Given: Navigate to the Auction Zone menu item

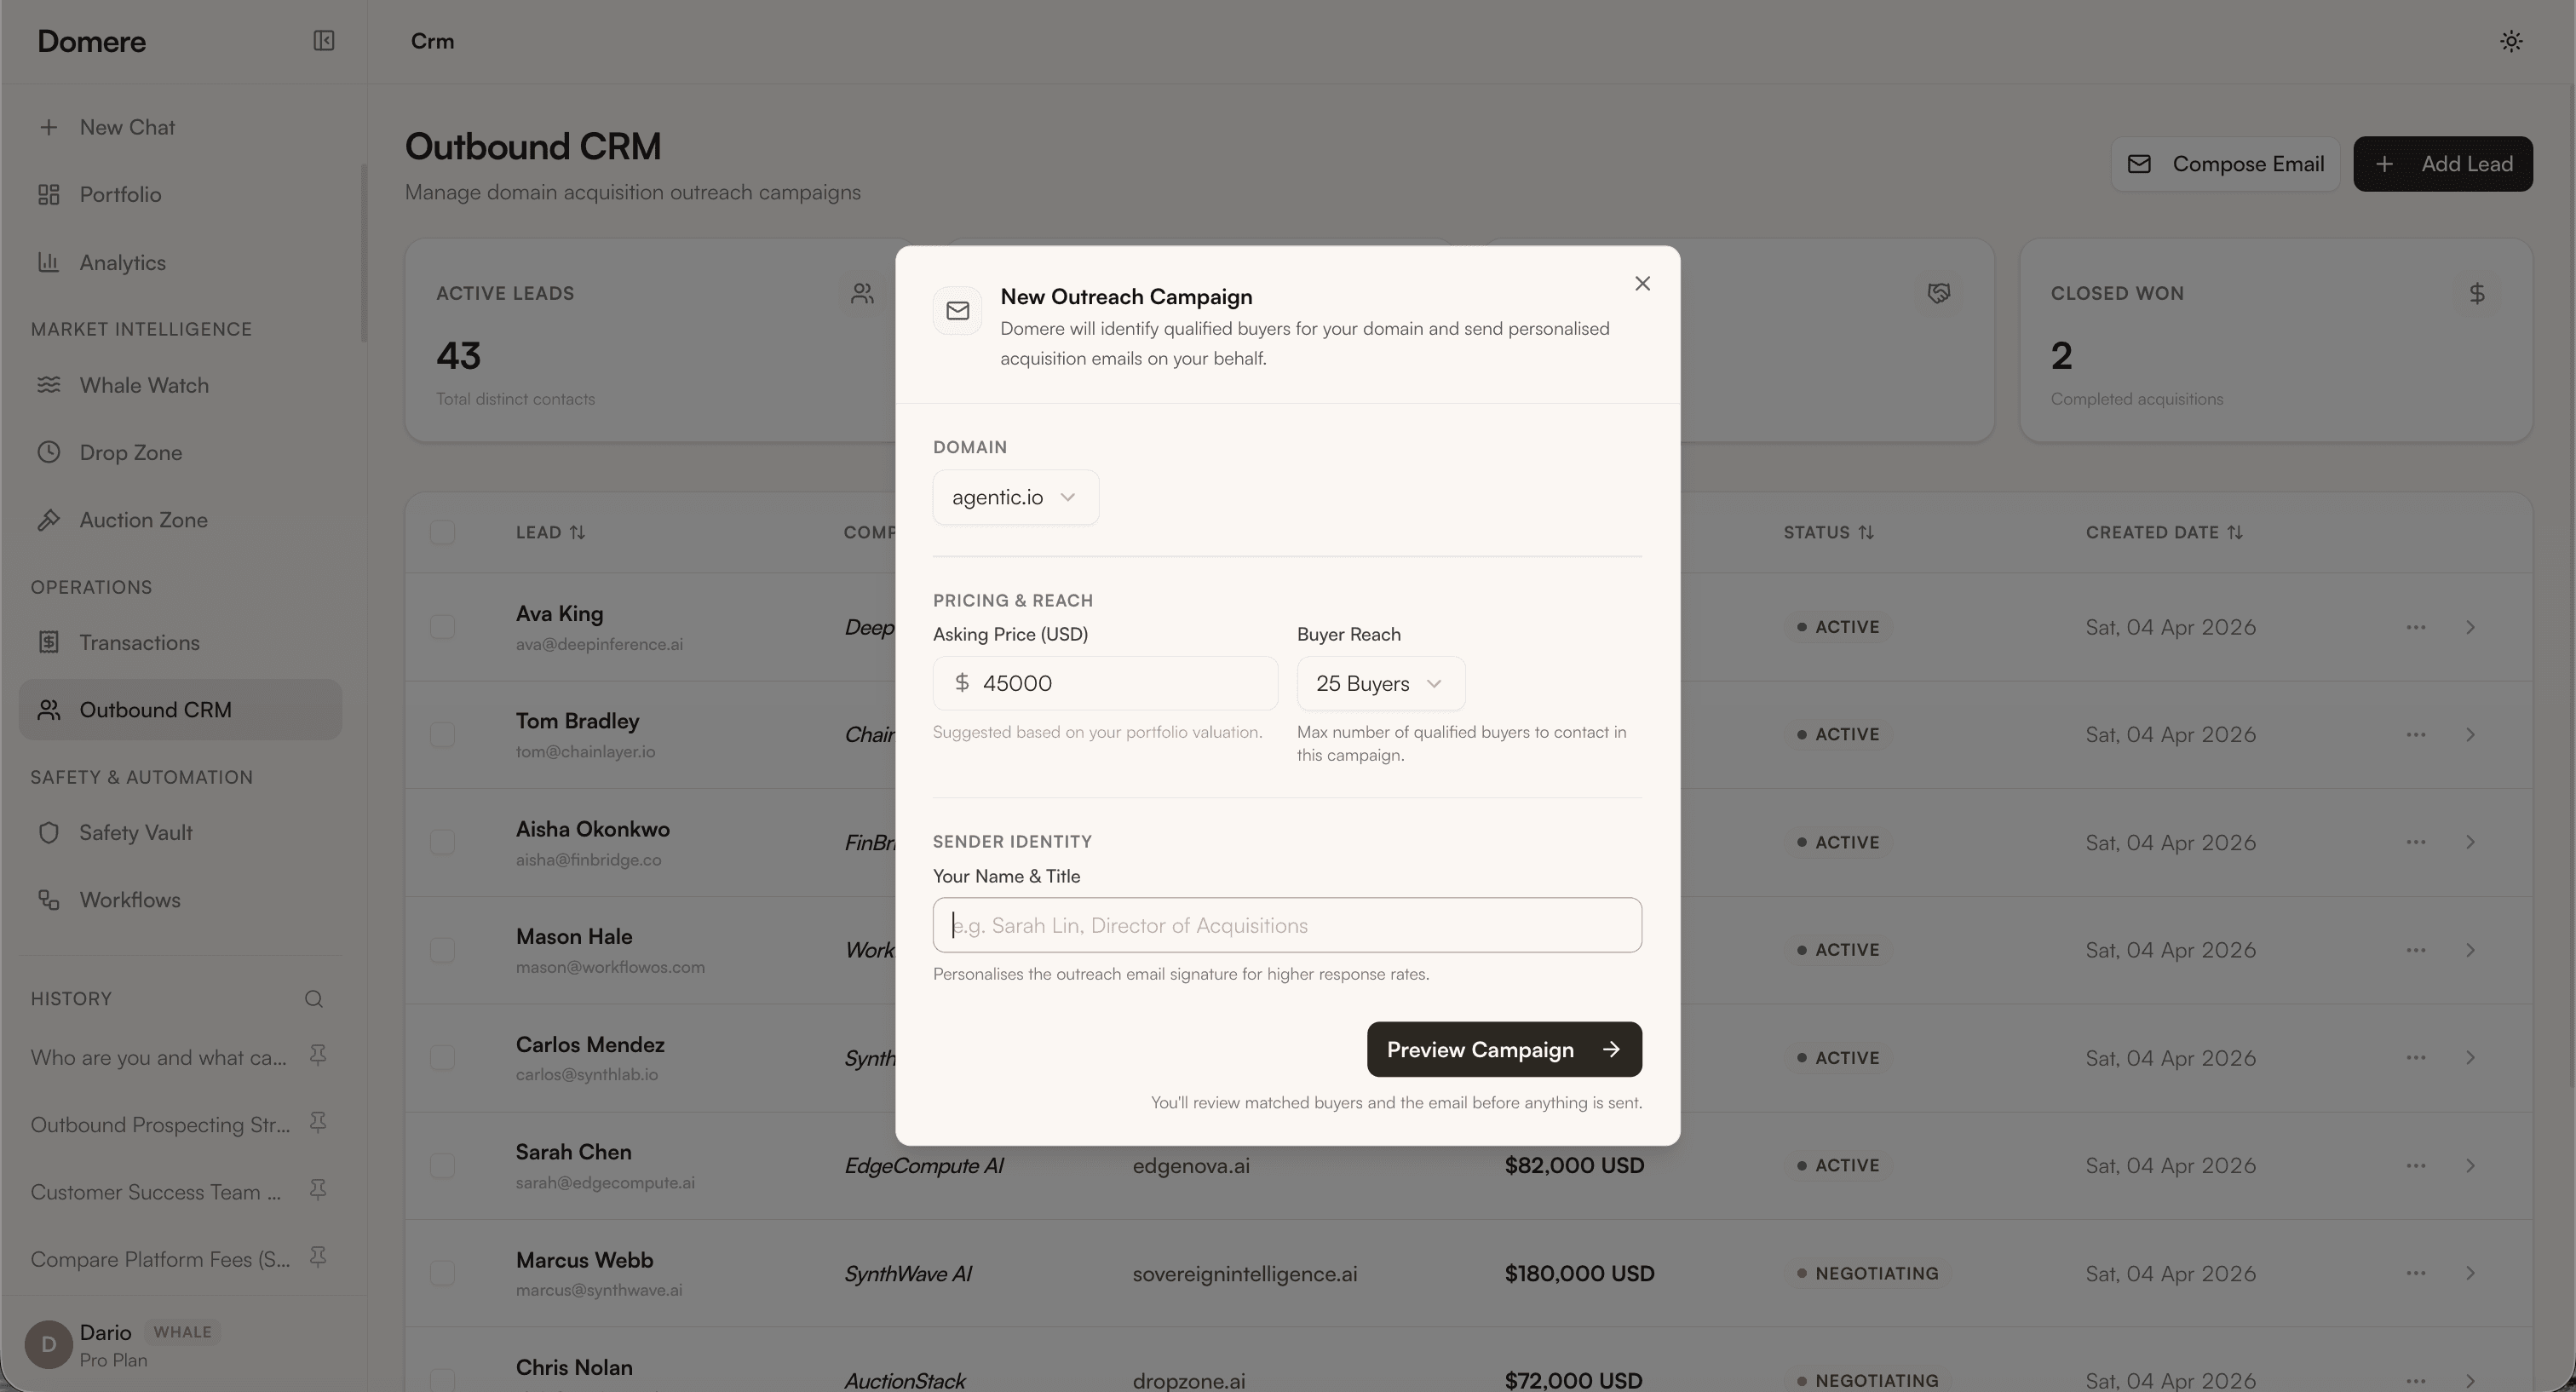Looking at the screenshot, I should [143, 520].
